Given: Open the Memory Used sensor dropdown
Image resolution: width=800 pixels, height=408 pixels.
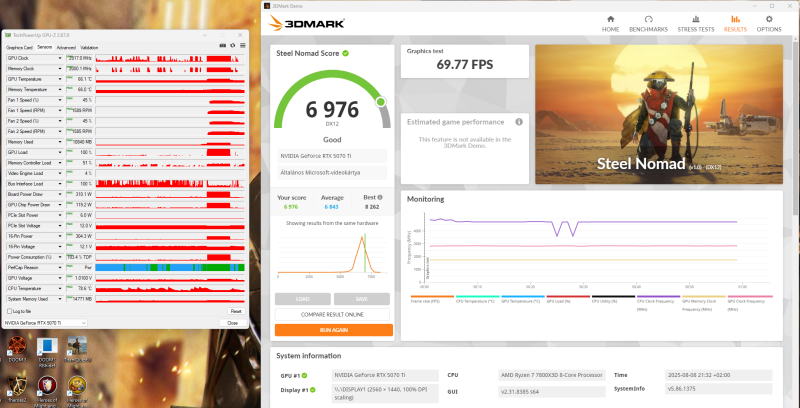Looking at the screenshot, I should (x=60, y=142).
